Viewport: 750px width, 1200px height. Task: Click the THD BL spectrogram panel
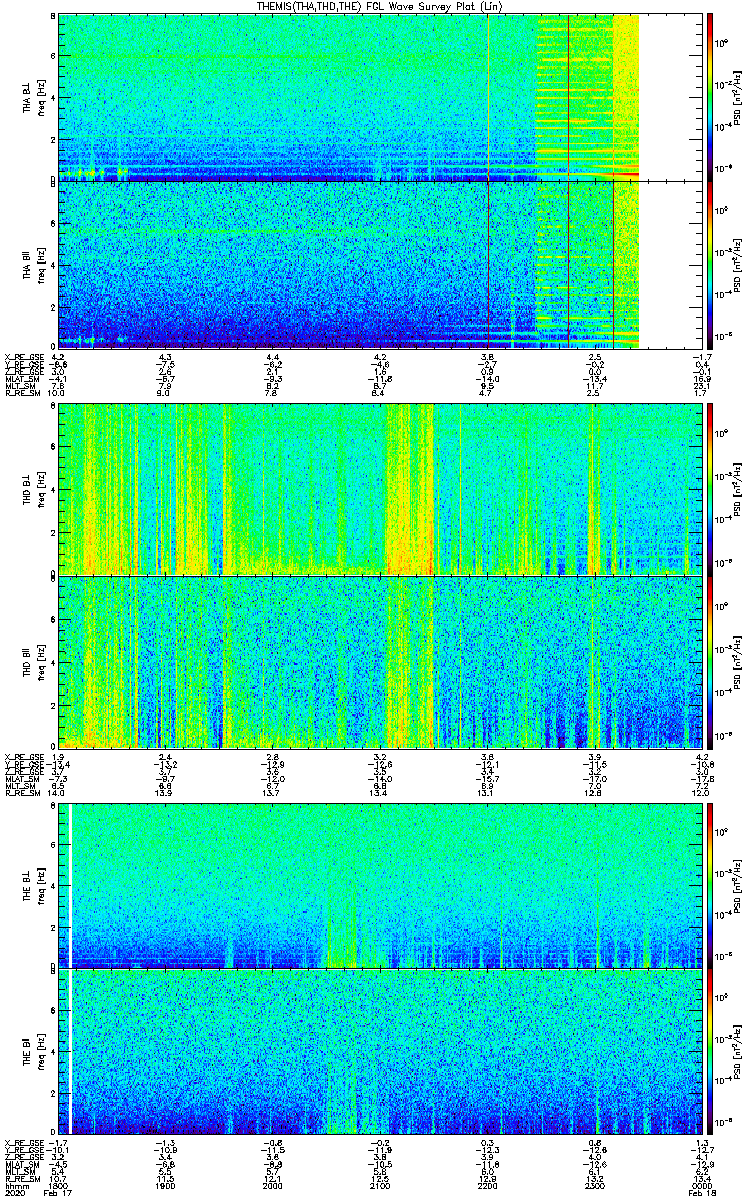[378, 489]
